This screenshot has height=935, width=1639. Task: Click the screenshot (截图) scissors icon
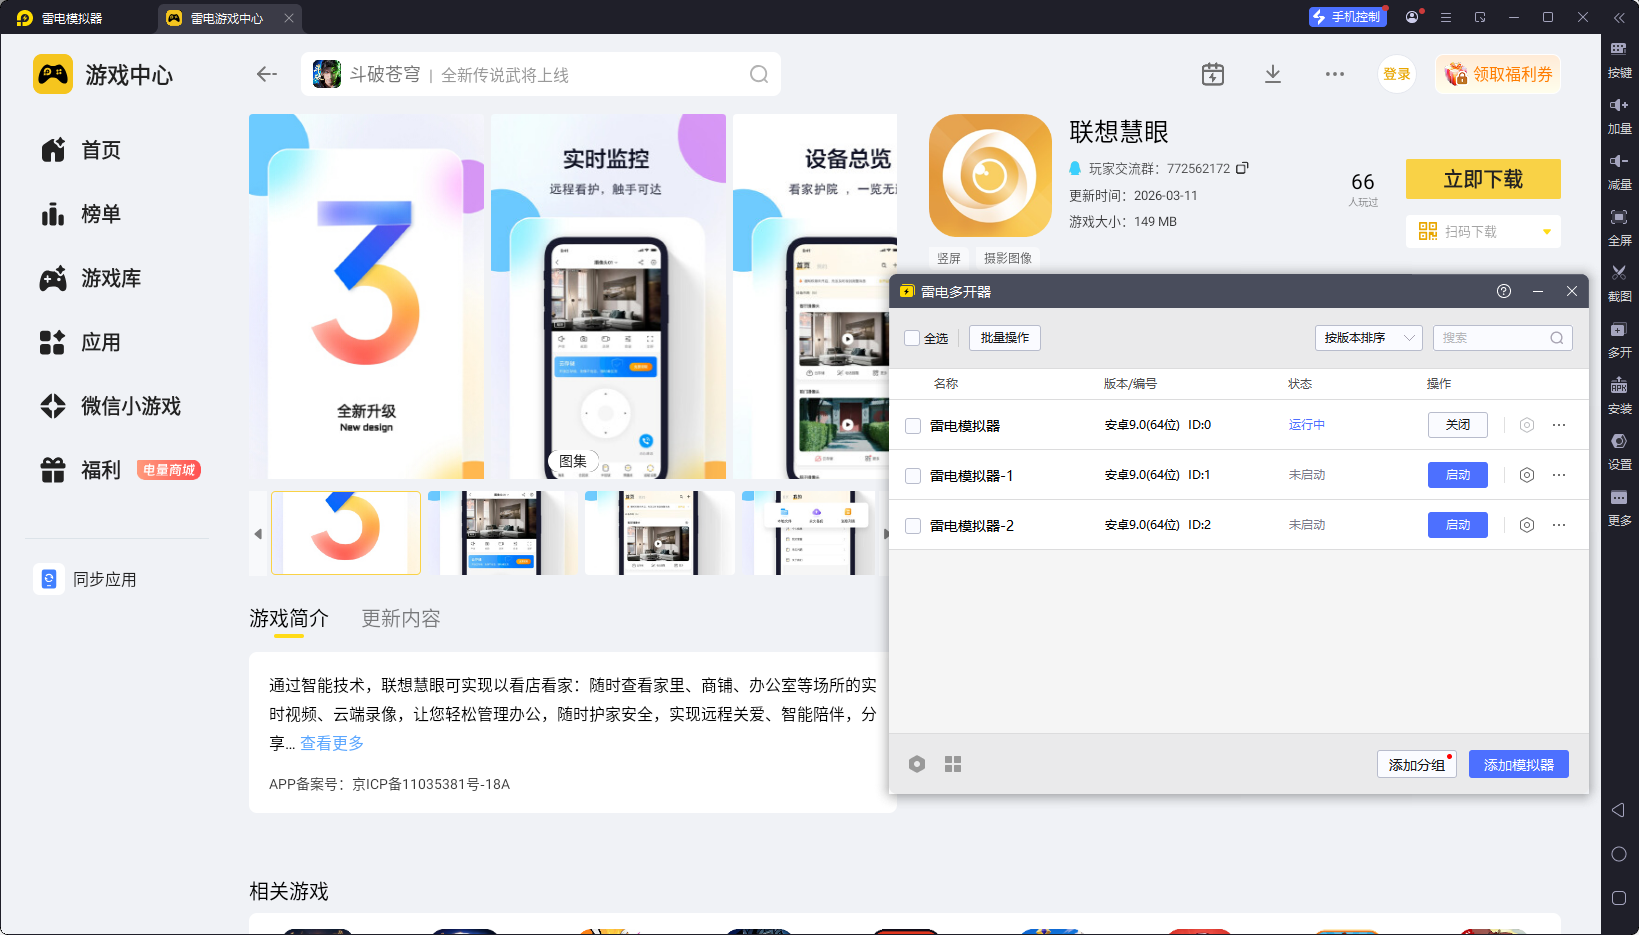tap(1619, 273)
